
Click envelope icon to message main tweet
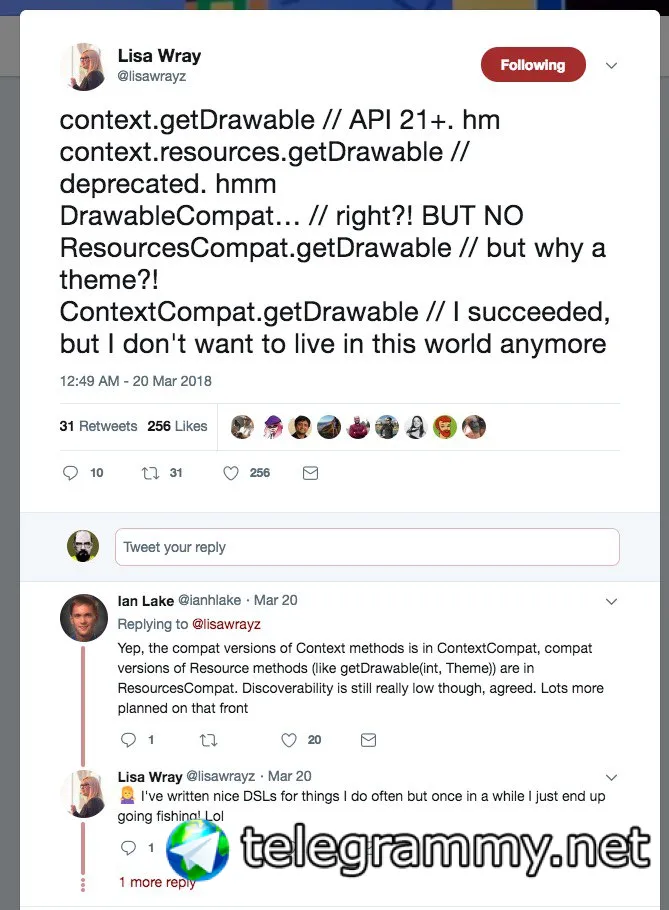coord(310,473)
